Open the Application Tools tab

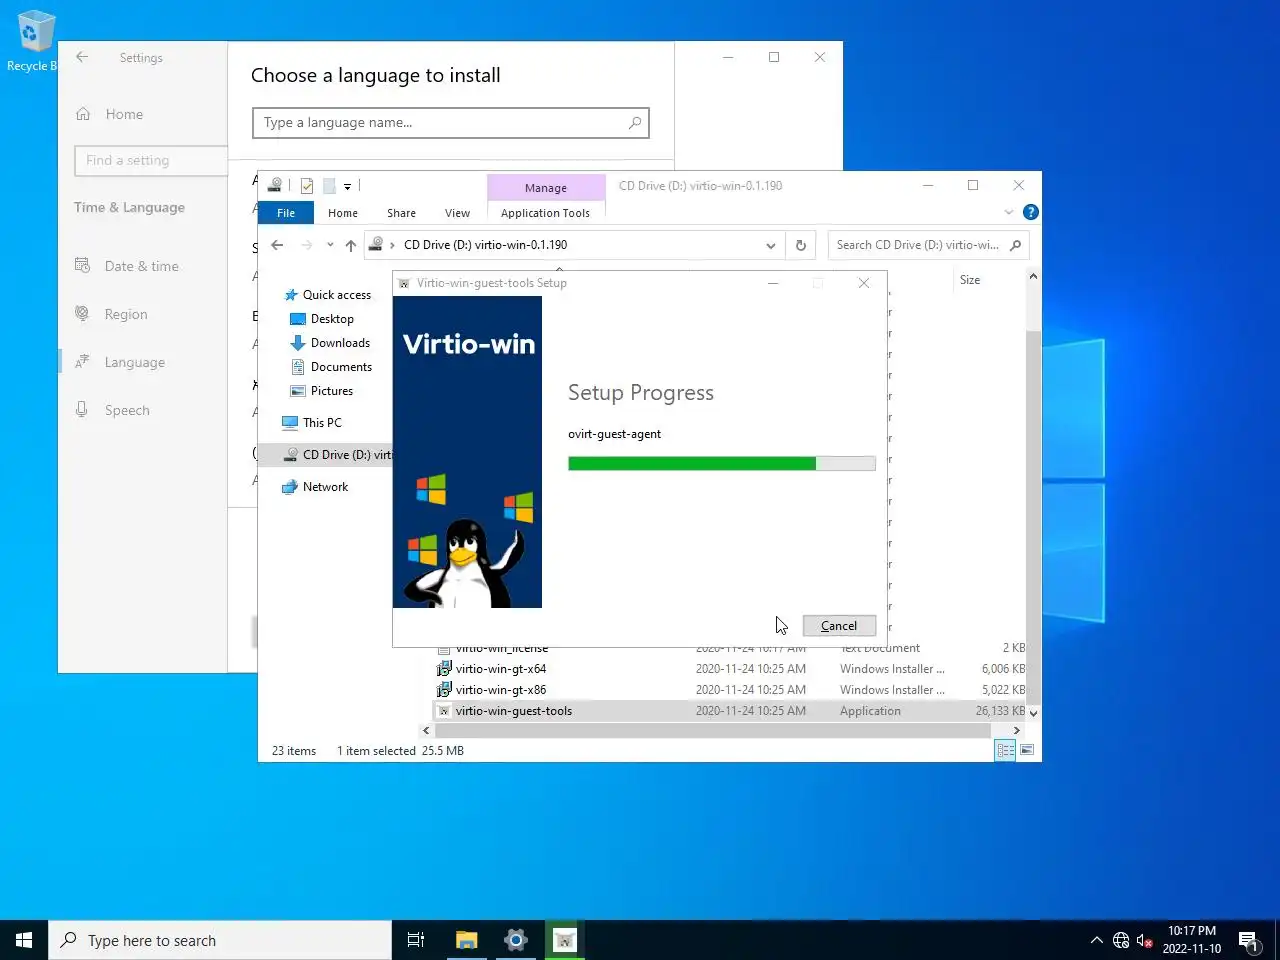[x=545, y=213]
